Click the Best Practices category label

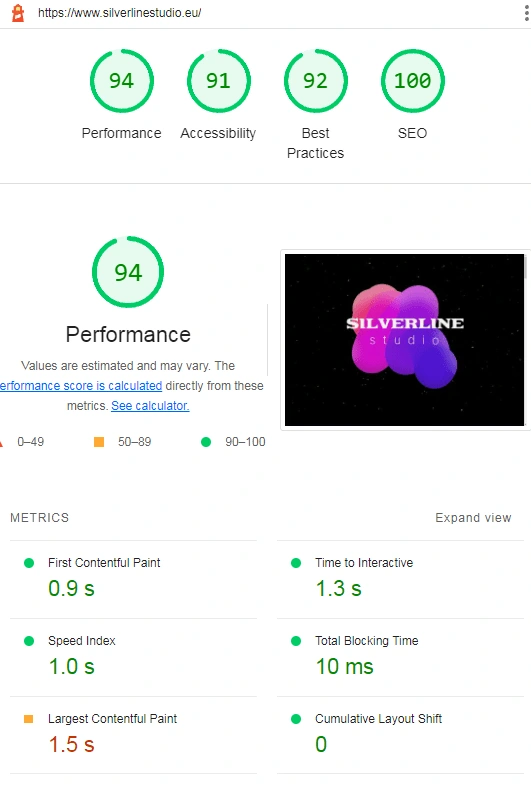[315, 143]
